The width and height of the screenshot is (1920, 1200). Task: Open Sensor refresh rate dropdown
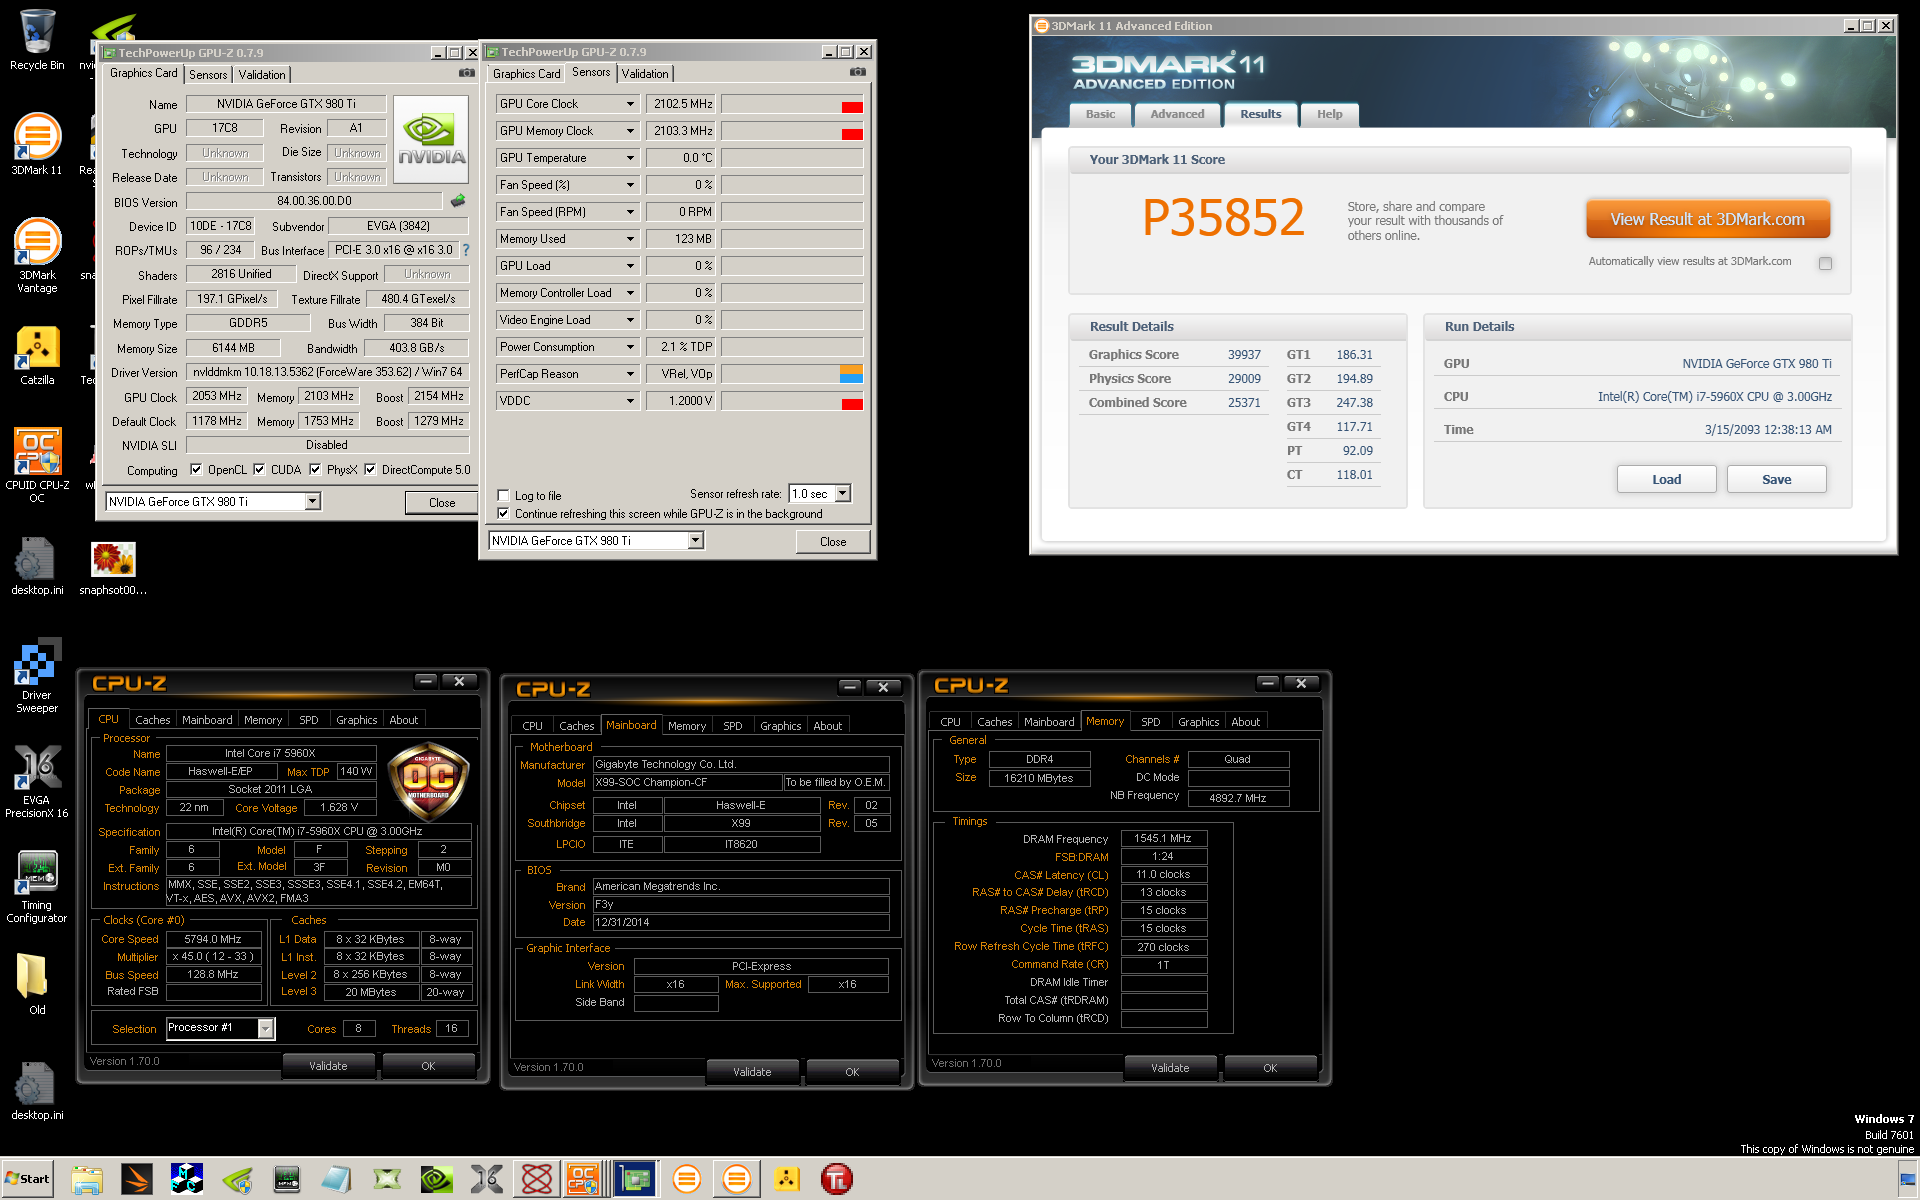coord(842,493)
